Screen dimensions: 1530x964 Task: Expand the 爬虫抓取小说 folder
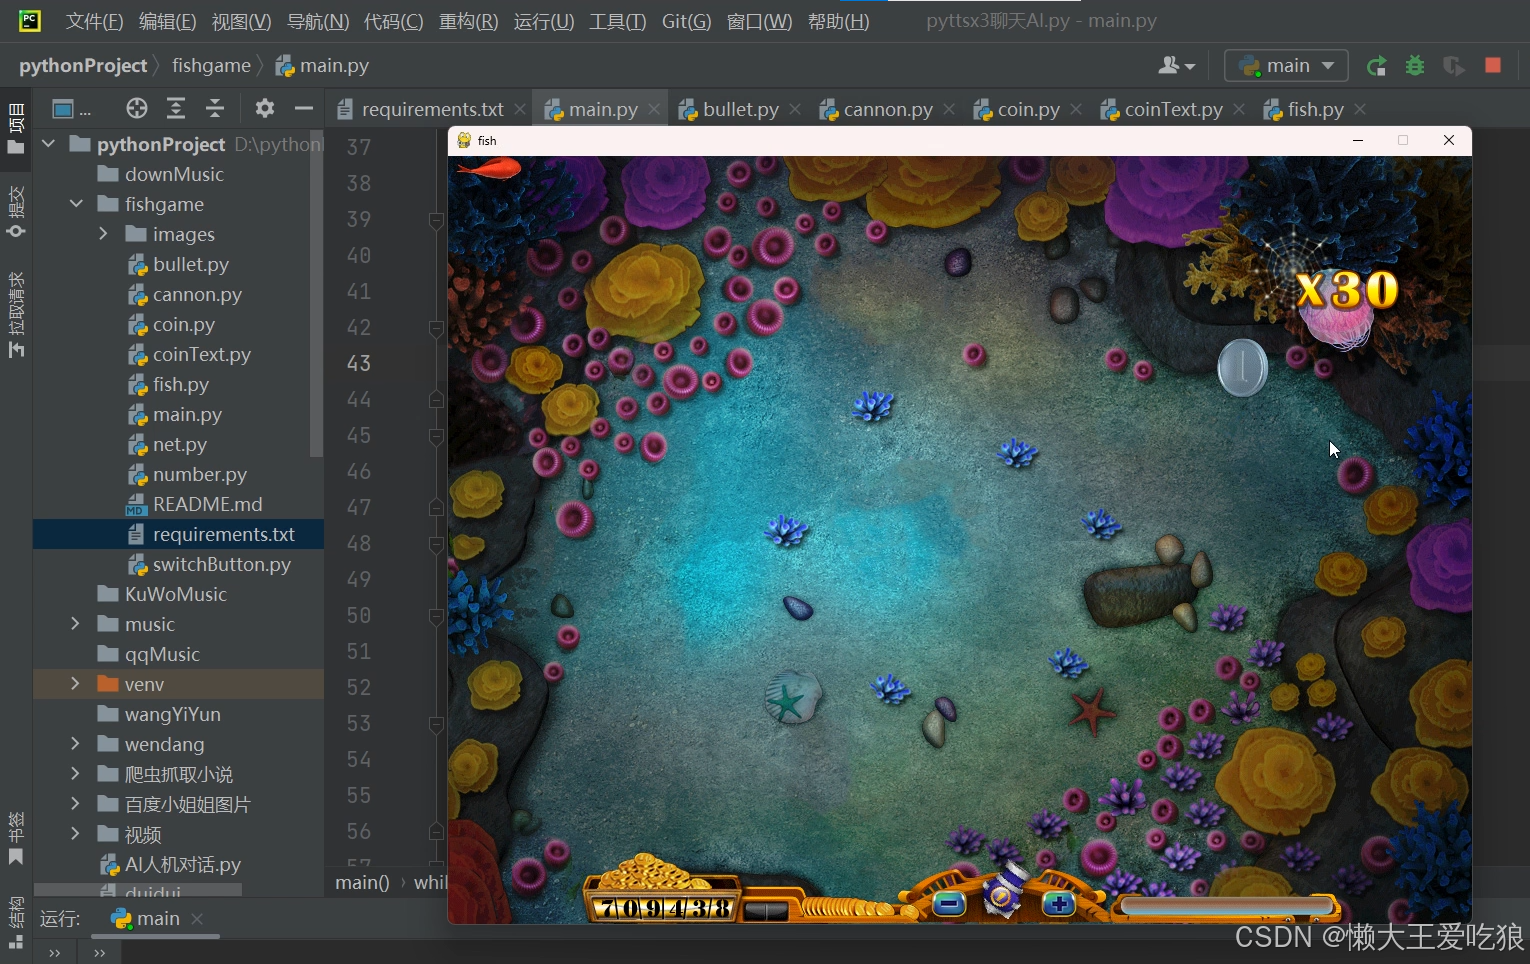(x=75, y=774)
